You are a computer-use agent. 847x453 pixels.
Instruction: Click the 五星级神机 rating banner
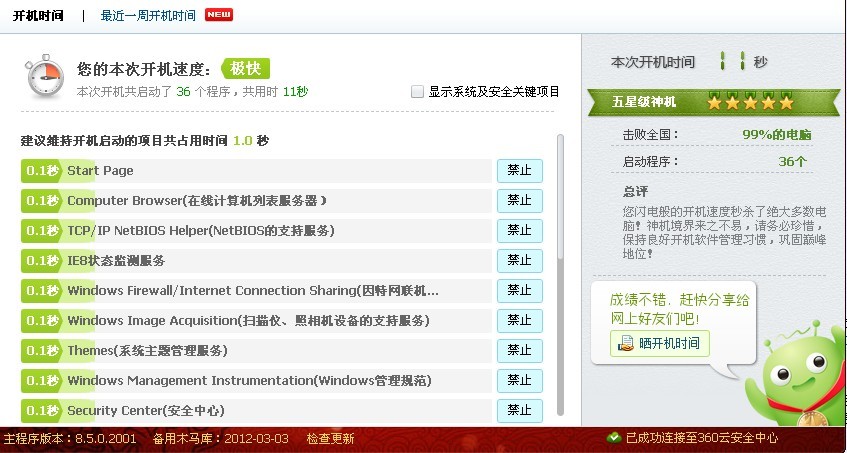tap(714, 102)
